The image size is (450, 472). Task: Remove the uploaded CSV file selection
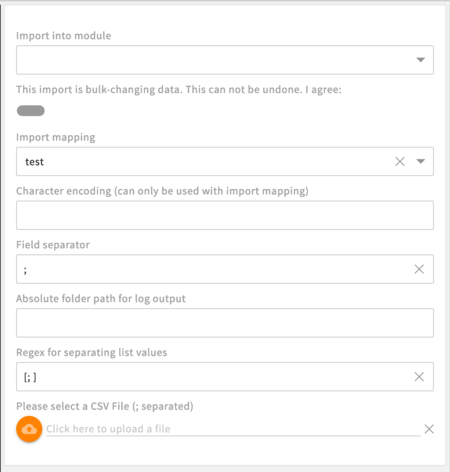pyautogui.click(x=429, y=429)
